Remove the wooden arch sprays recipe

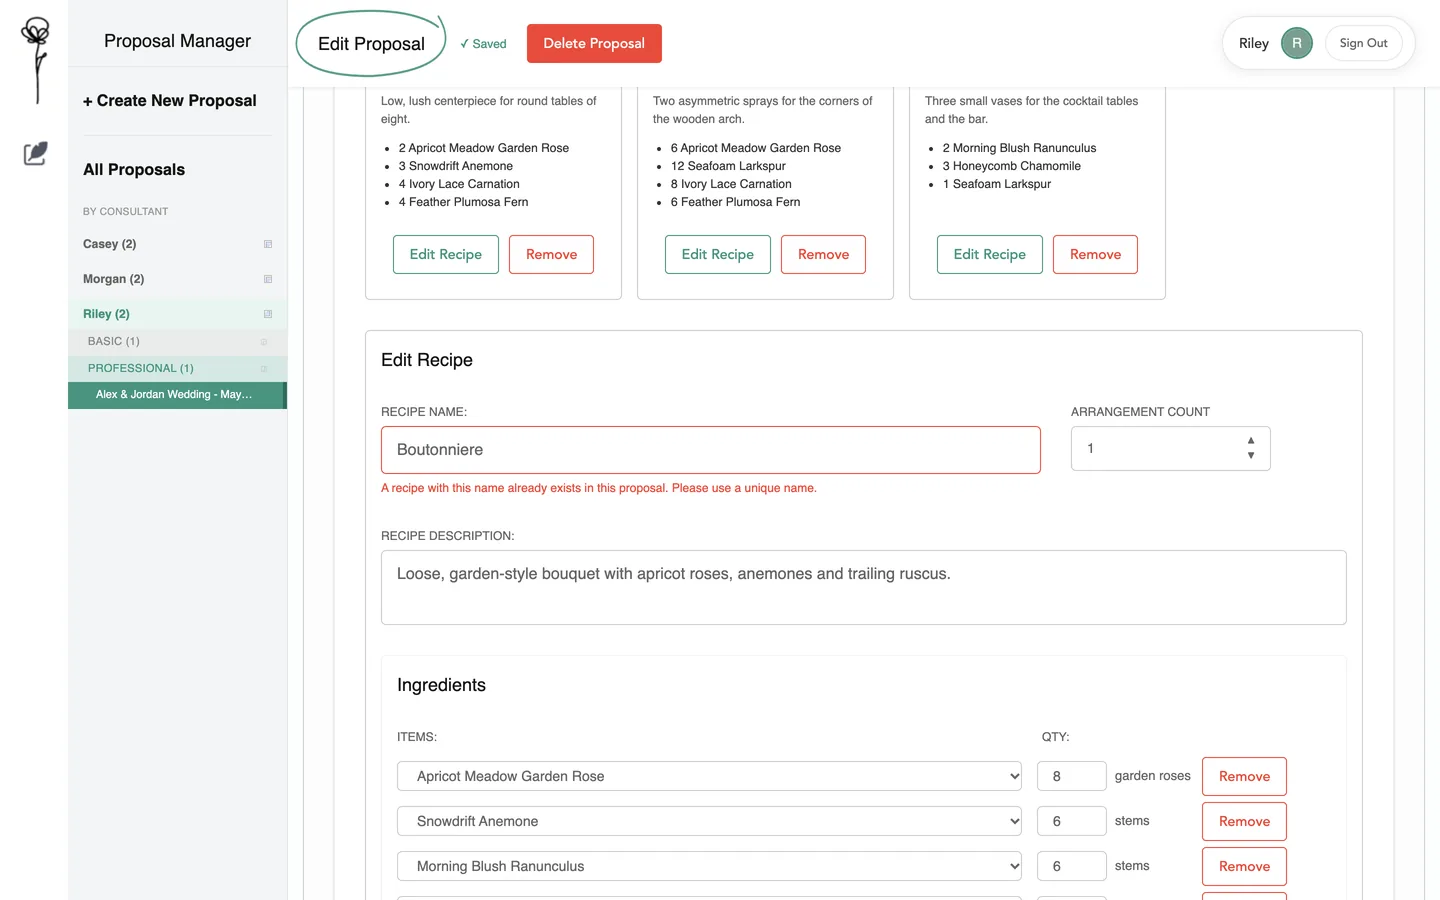(823, 254)
